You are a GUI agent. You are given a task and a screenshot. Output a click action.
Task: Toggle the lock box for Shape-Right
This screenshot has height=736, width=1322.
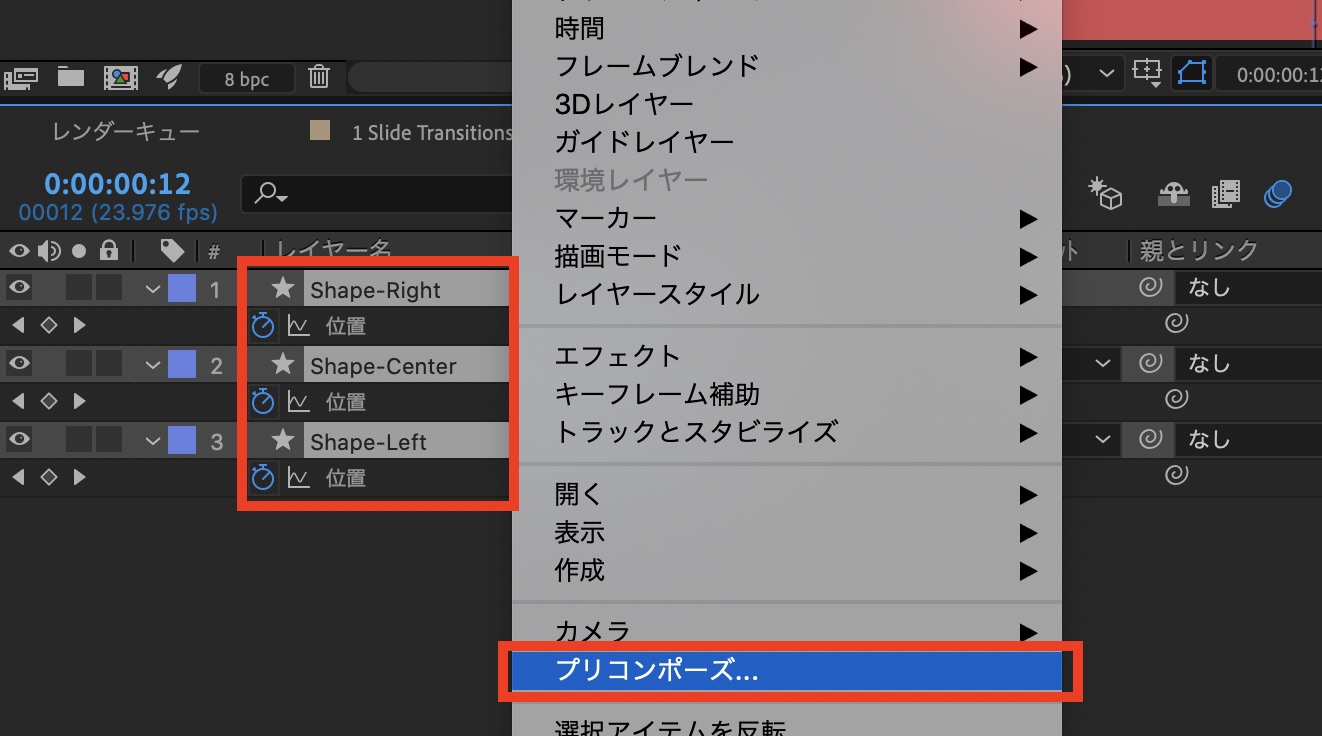pyautogui.click(x=108, y=288)
